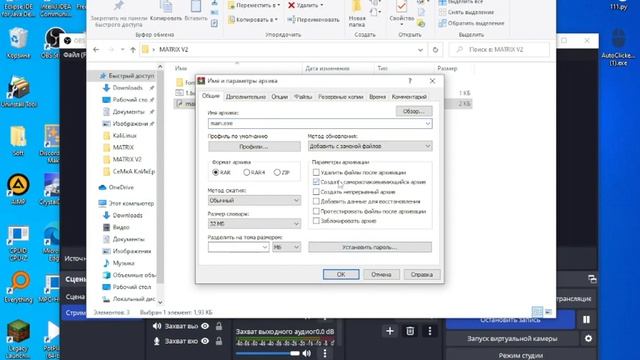The height and width of the screenshot is (360, 640).
Task: Expand the split volume size combo box
Action: click(264, 247)
